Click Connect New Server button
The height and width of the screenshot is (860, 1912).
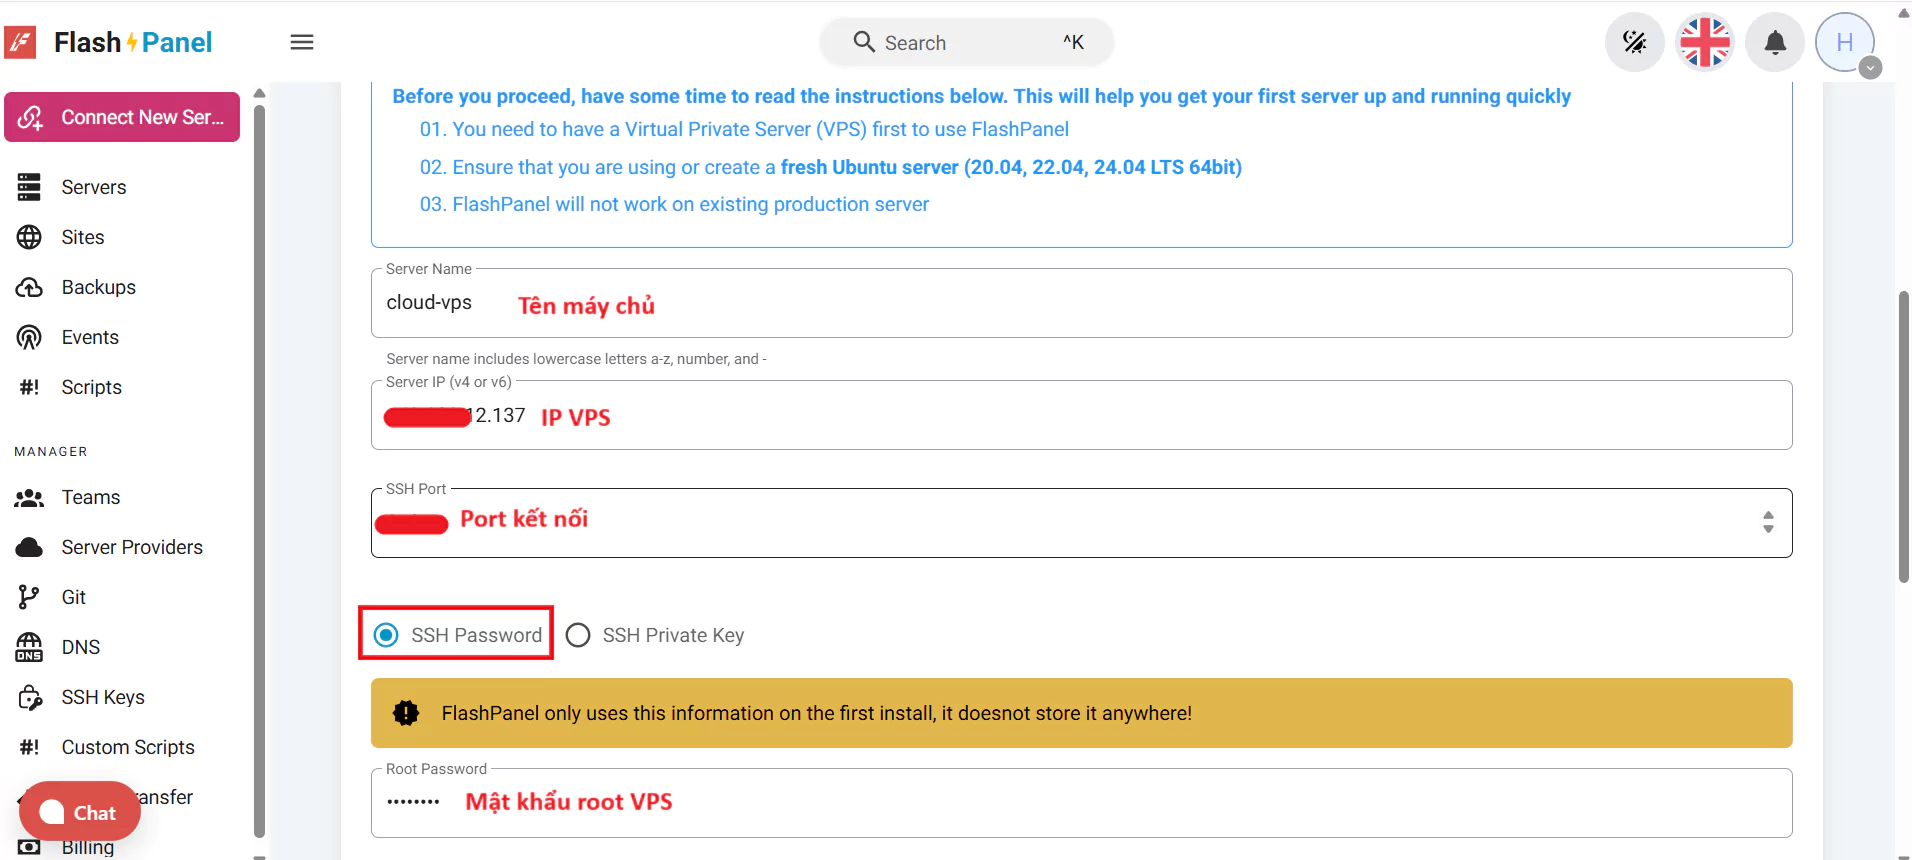122,117
